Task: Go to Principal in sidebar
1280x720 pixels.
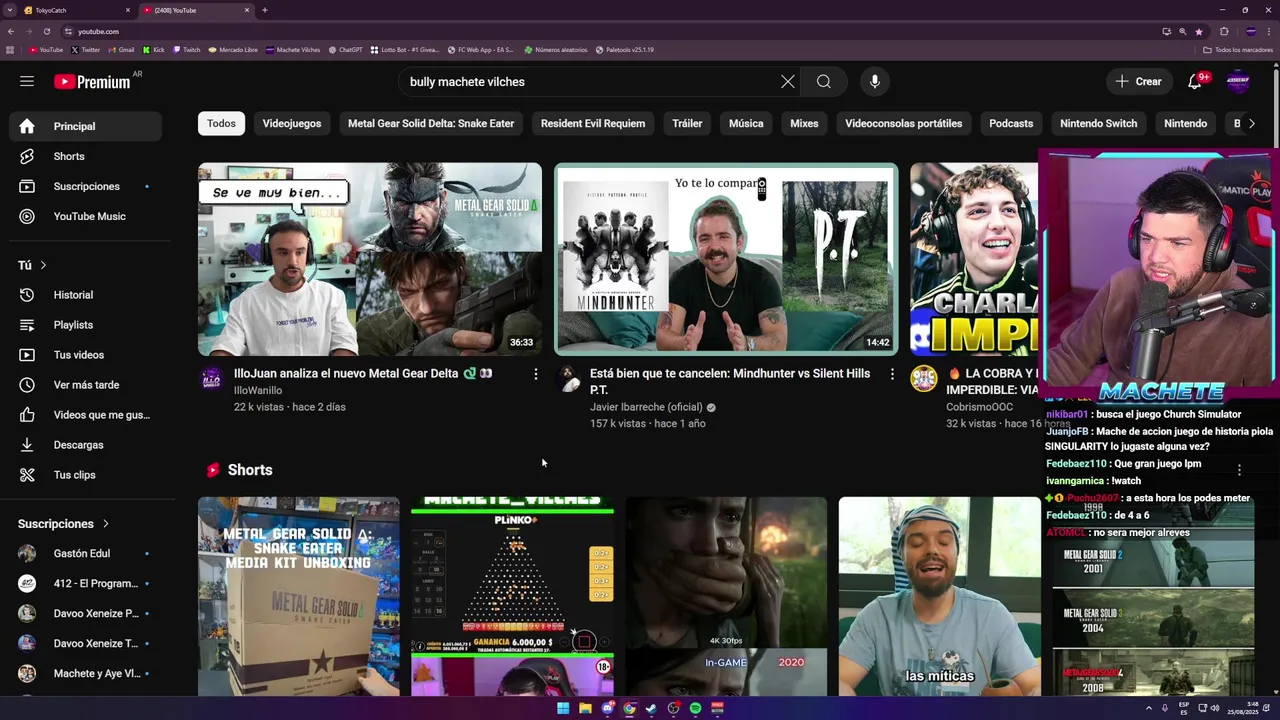Action: pyautogui.click(x=85, y=126)
